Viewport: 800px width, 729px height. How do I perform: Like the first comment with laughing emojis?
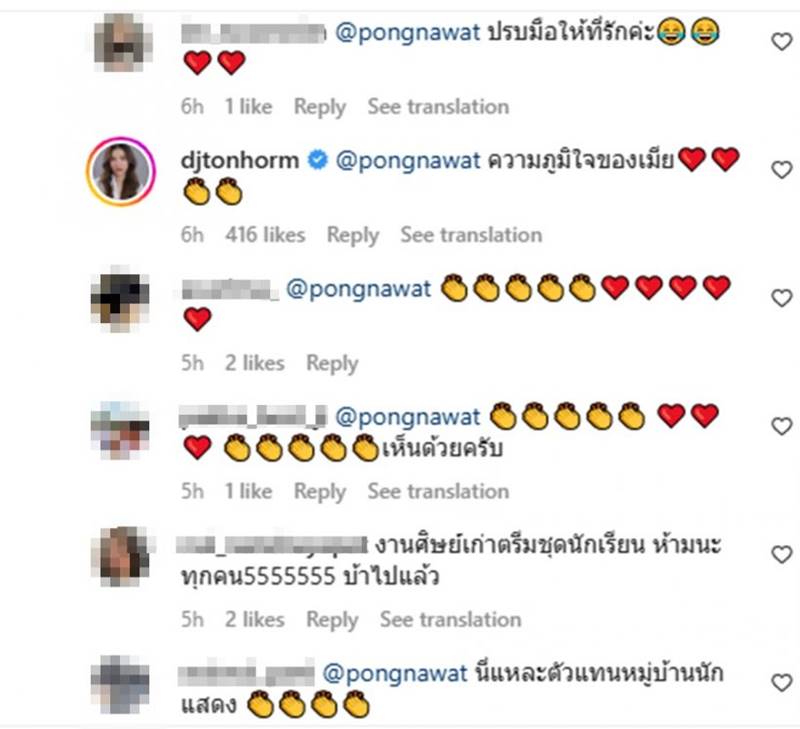pos(781,41)
